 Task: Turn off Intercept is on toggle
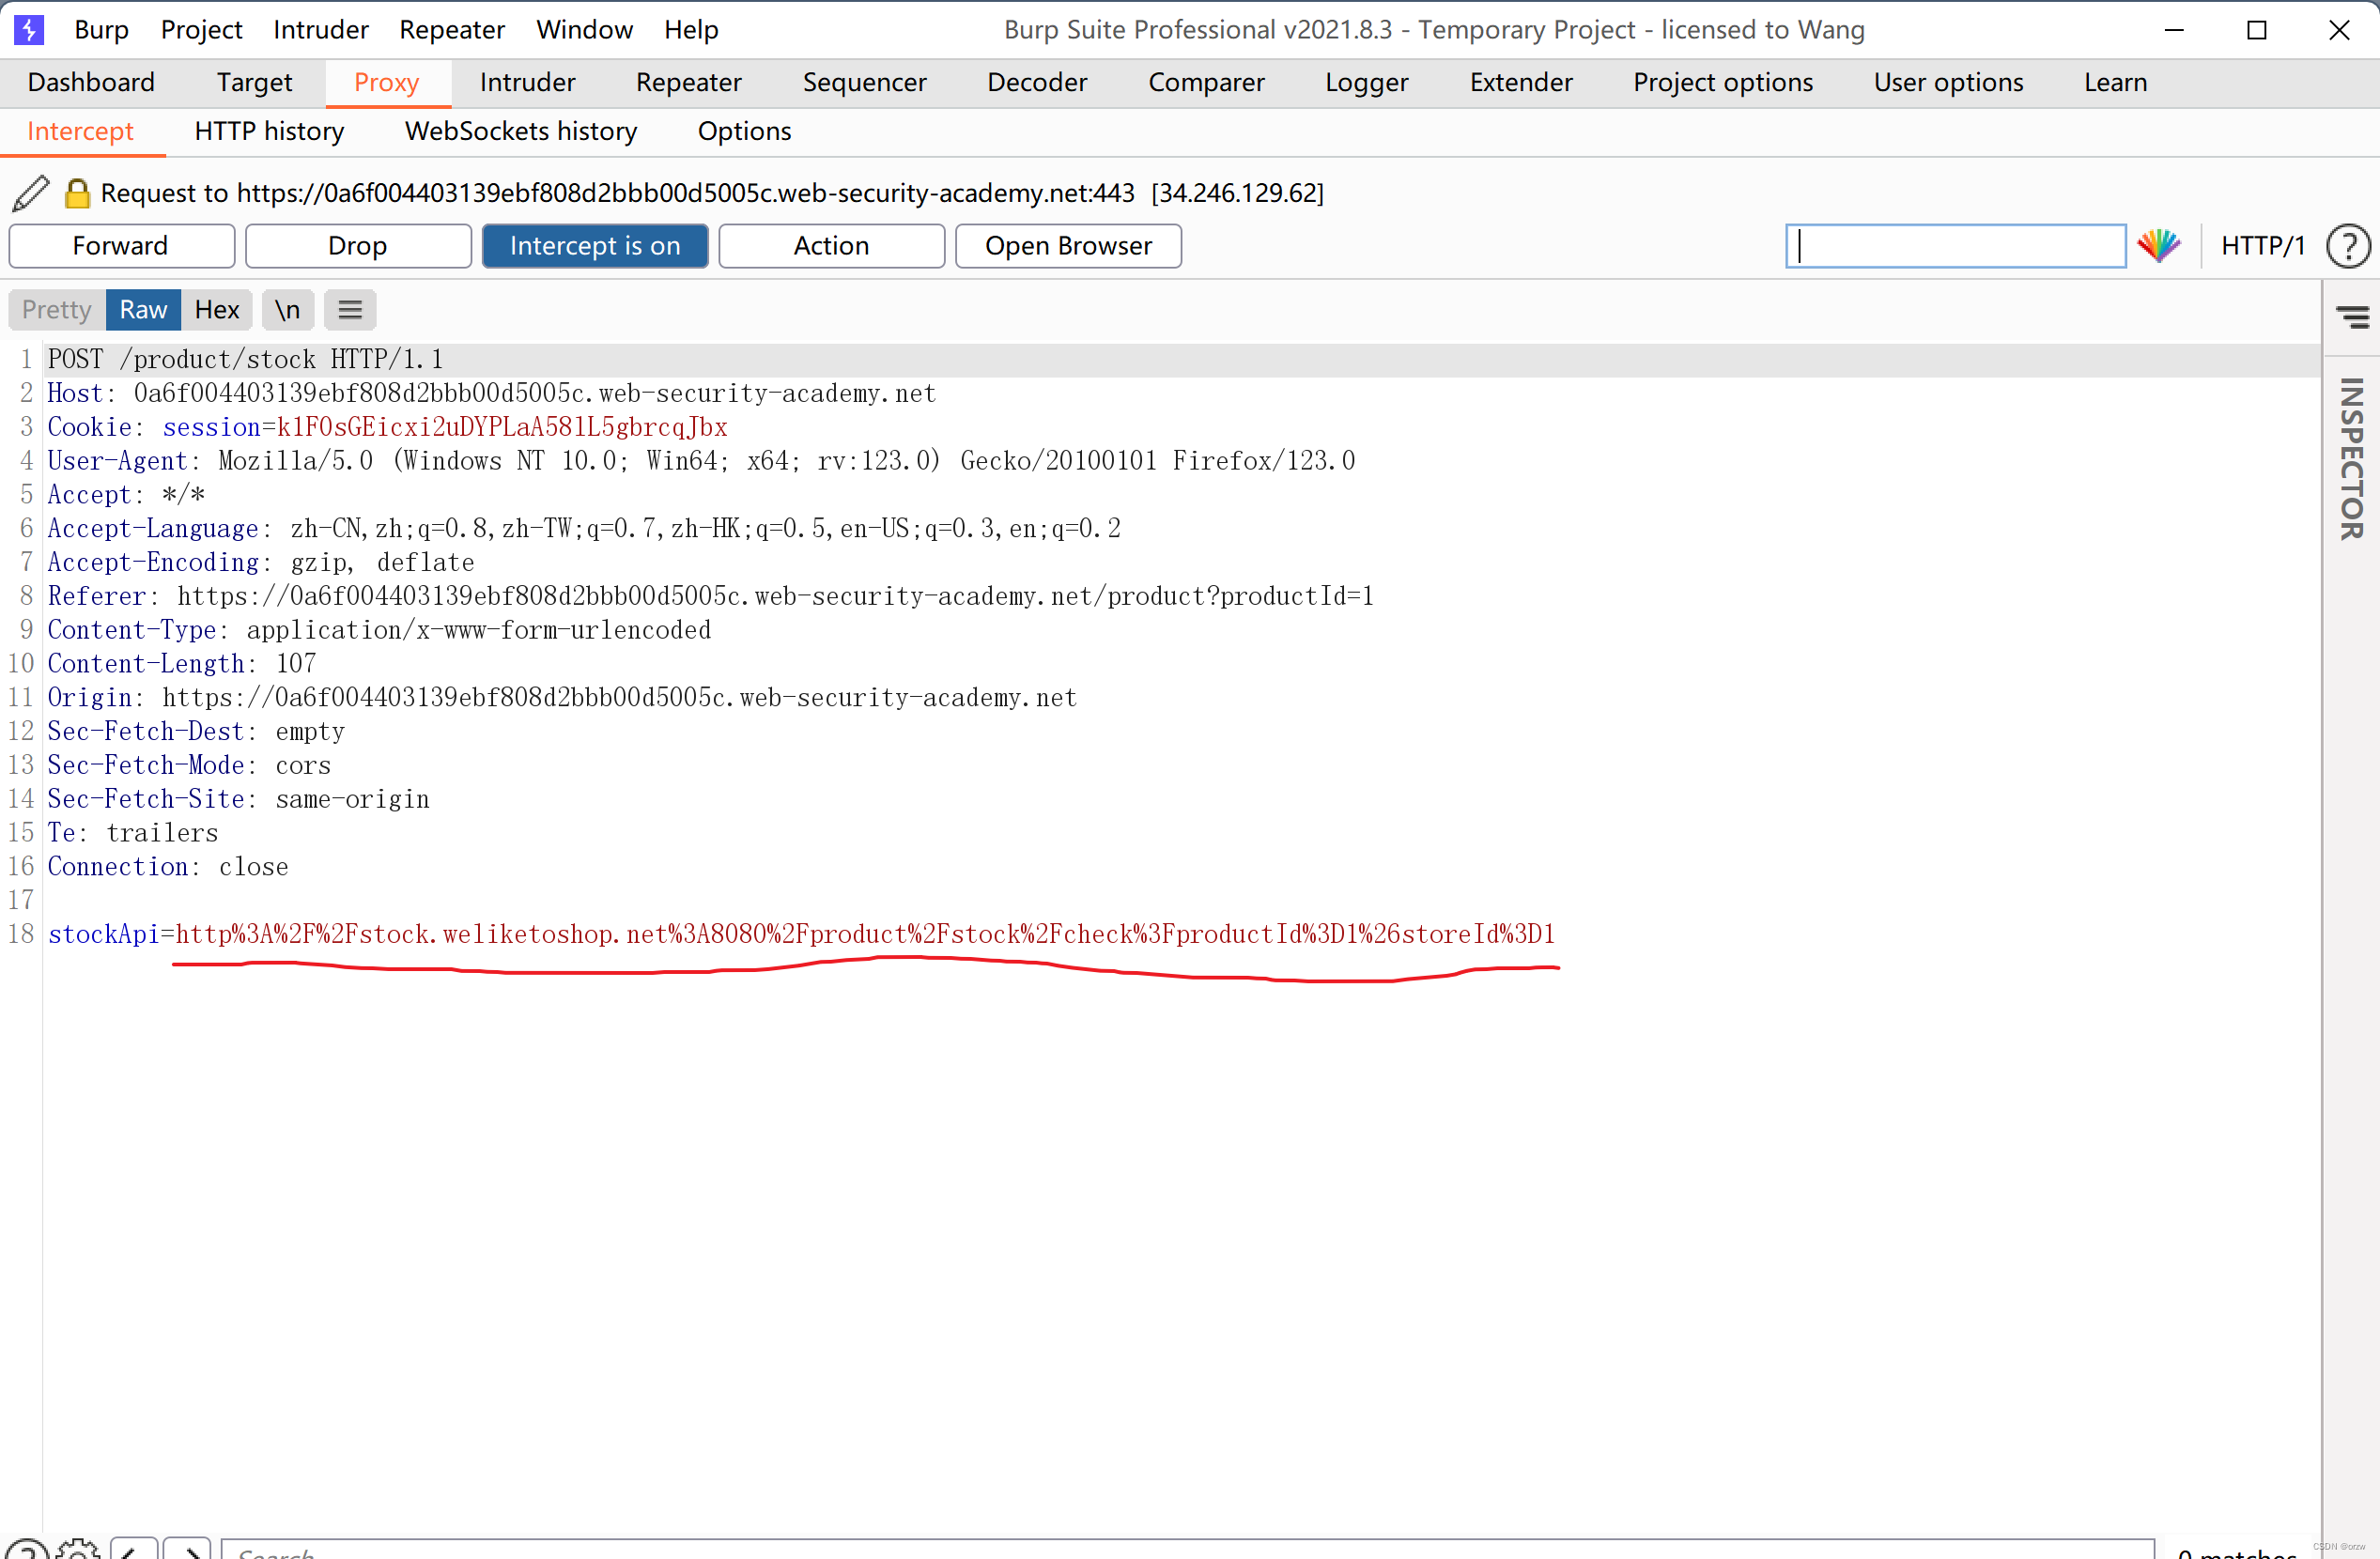[x=594, y=246]
